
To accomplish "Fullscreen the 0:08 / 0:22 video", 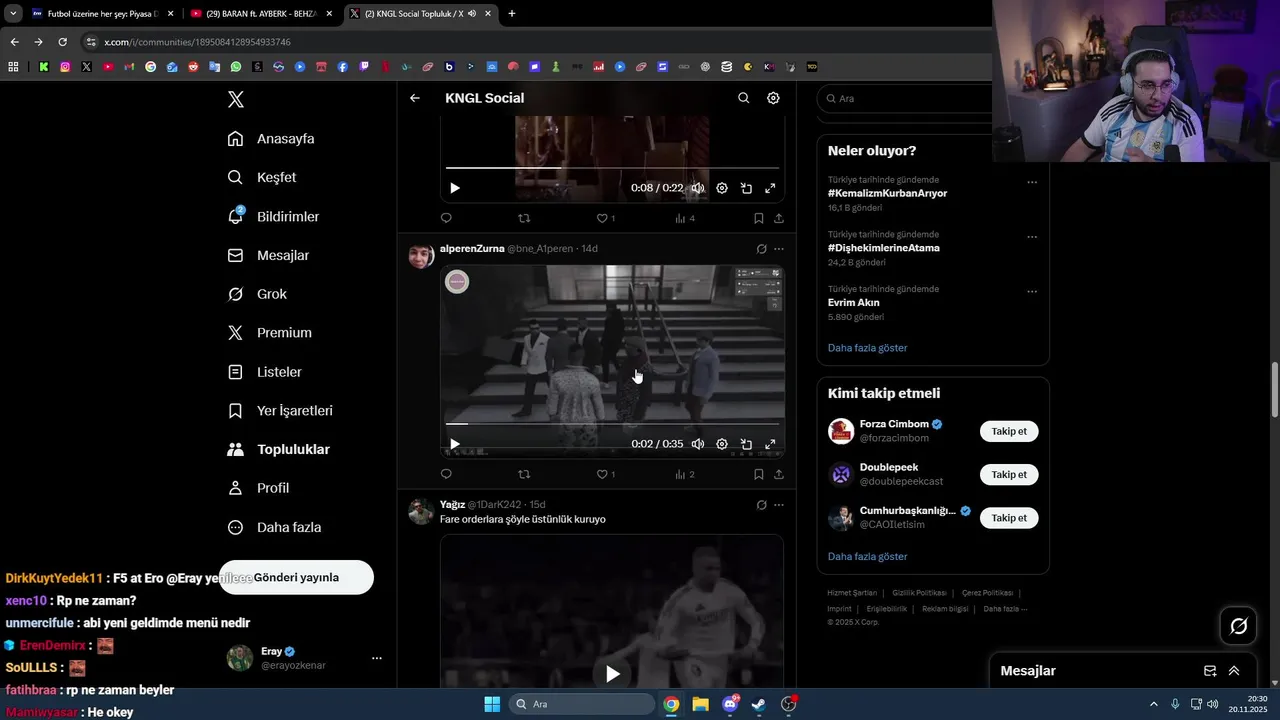I will point(770,188).
